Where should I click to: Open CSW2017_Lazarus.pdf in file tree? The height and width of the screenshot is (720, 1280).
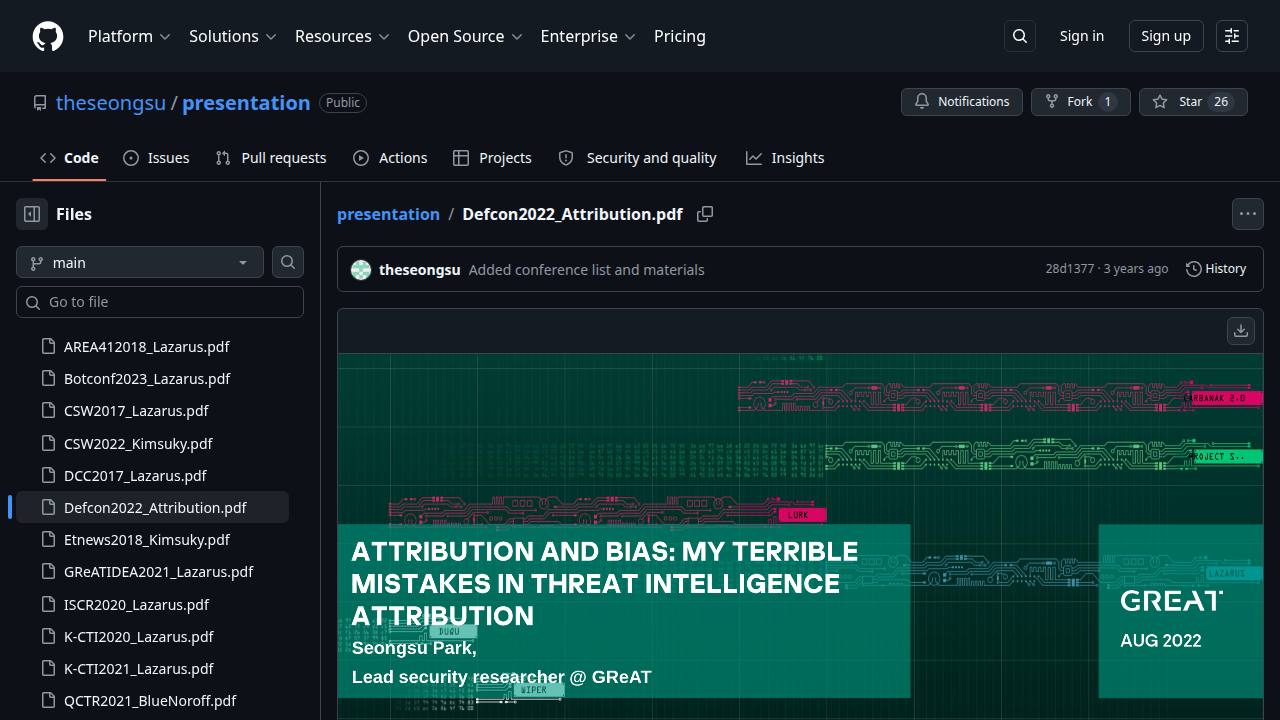pyautogui.click(x=136, y=411)
